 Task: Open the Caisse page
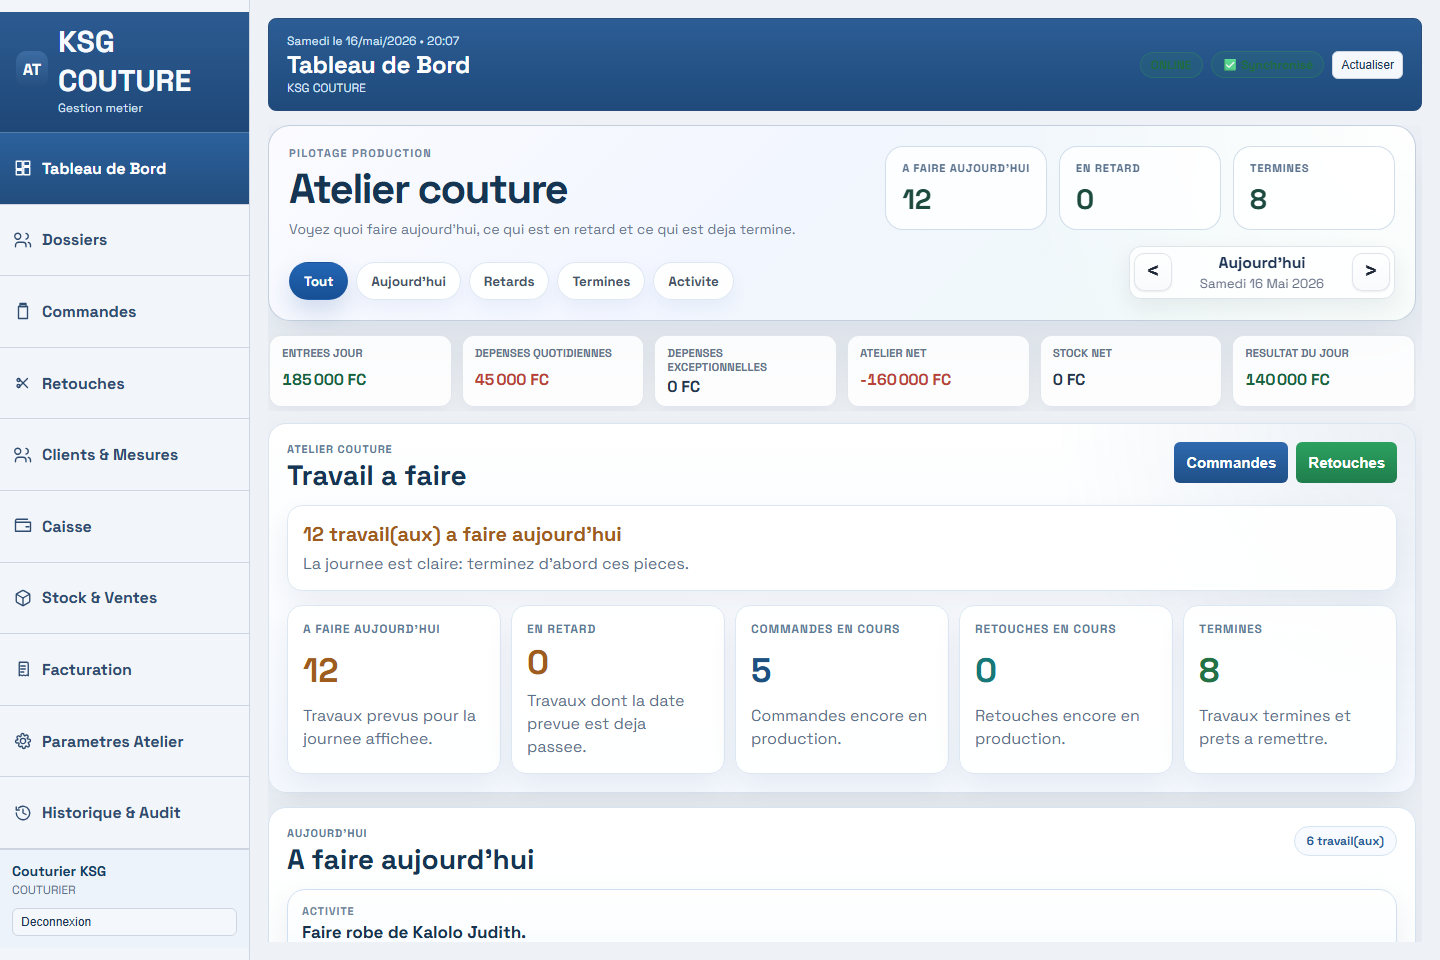pos(124,526)
